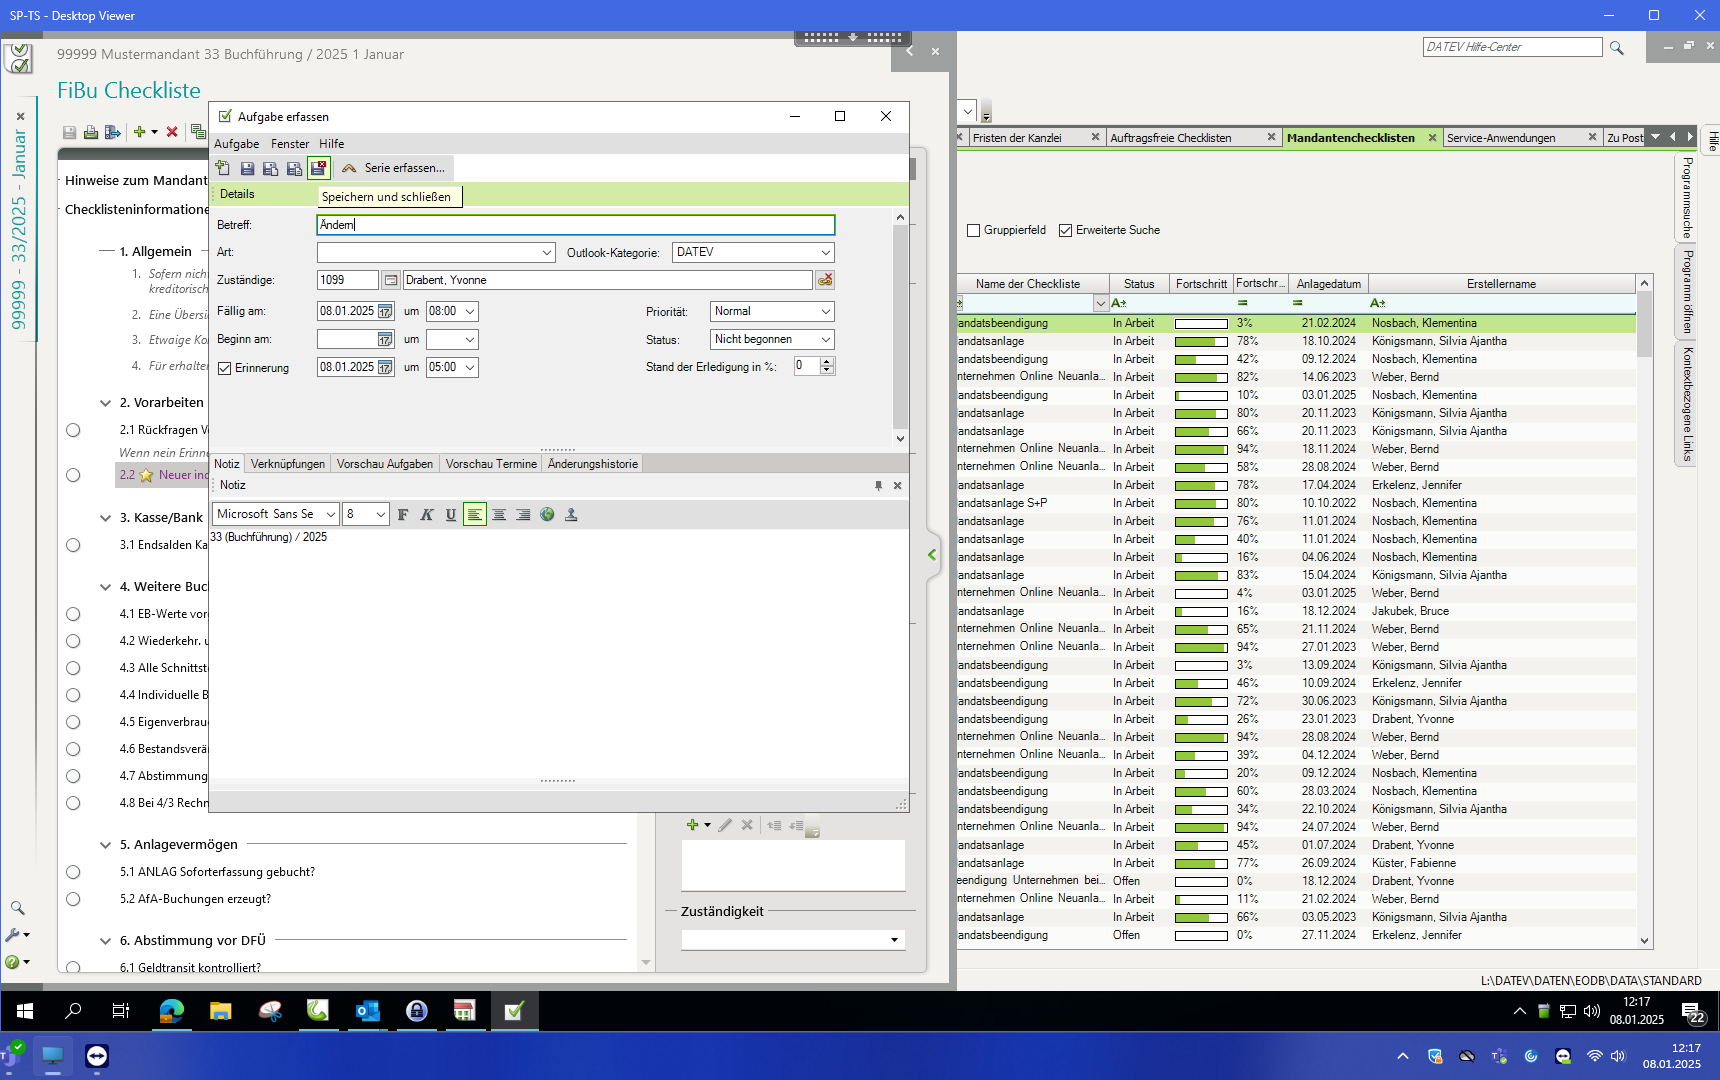Click the Speichern und schließen icon
Screen dimensions: 1720x1080
(318, 169)
